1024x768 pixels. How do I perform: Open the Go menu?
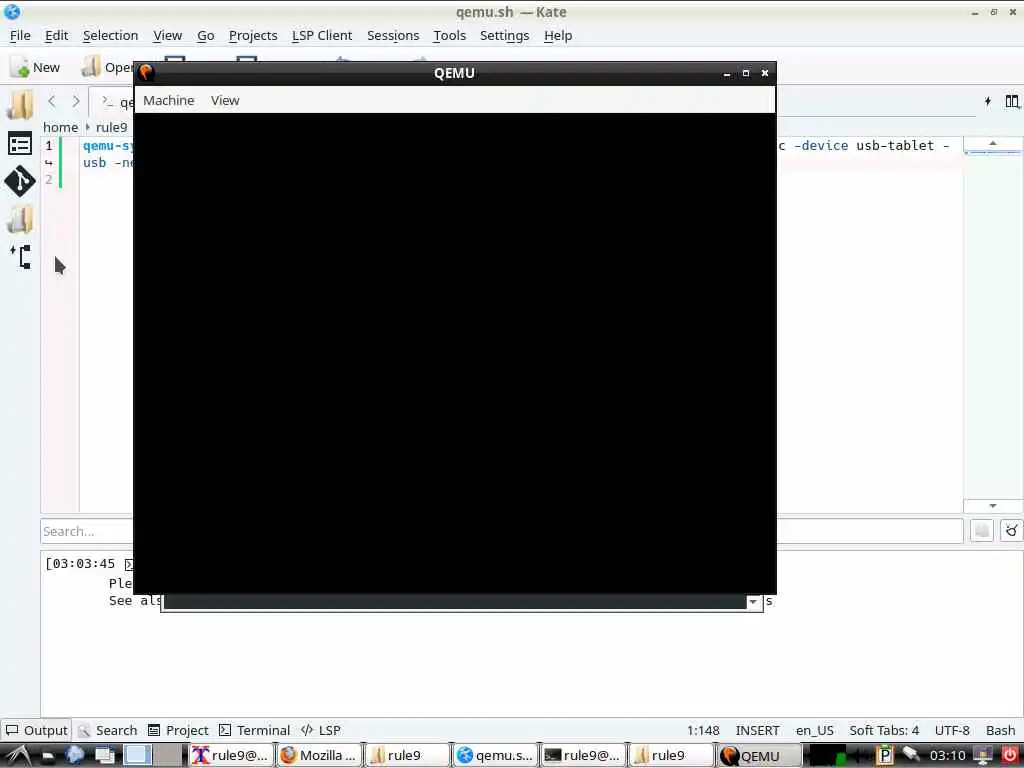[x=206, y=35]
